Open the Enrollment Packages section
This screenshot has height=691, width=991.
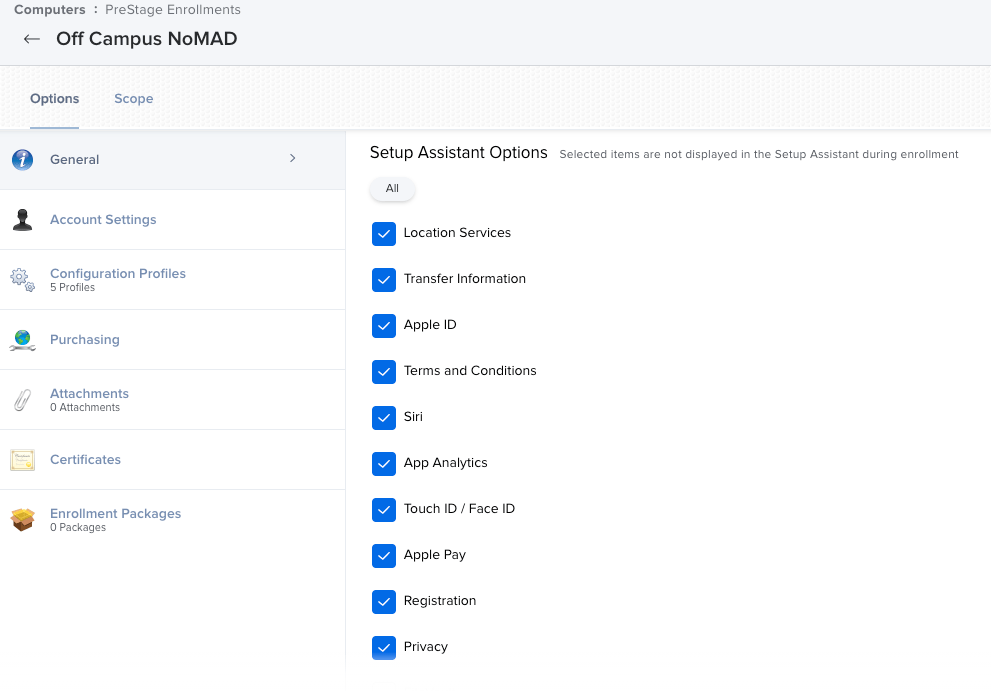pos(115,514)
